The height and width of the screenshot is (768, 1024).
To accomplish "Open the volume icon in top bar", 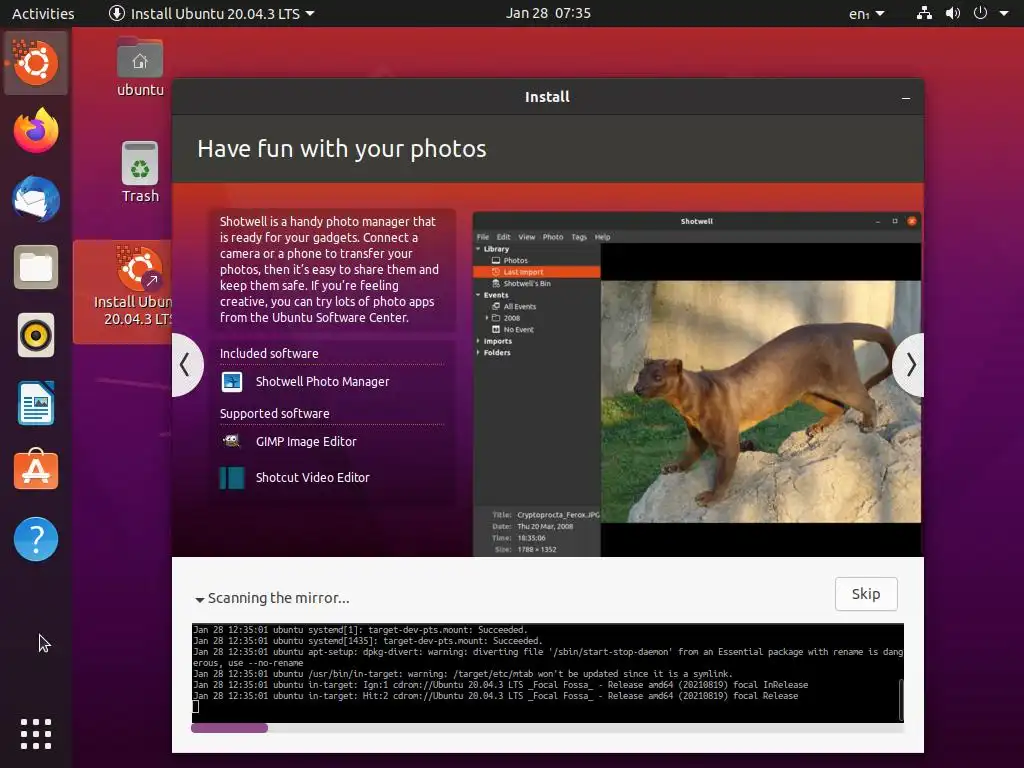I will [x=953, y=13].
